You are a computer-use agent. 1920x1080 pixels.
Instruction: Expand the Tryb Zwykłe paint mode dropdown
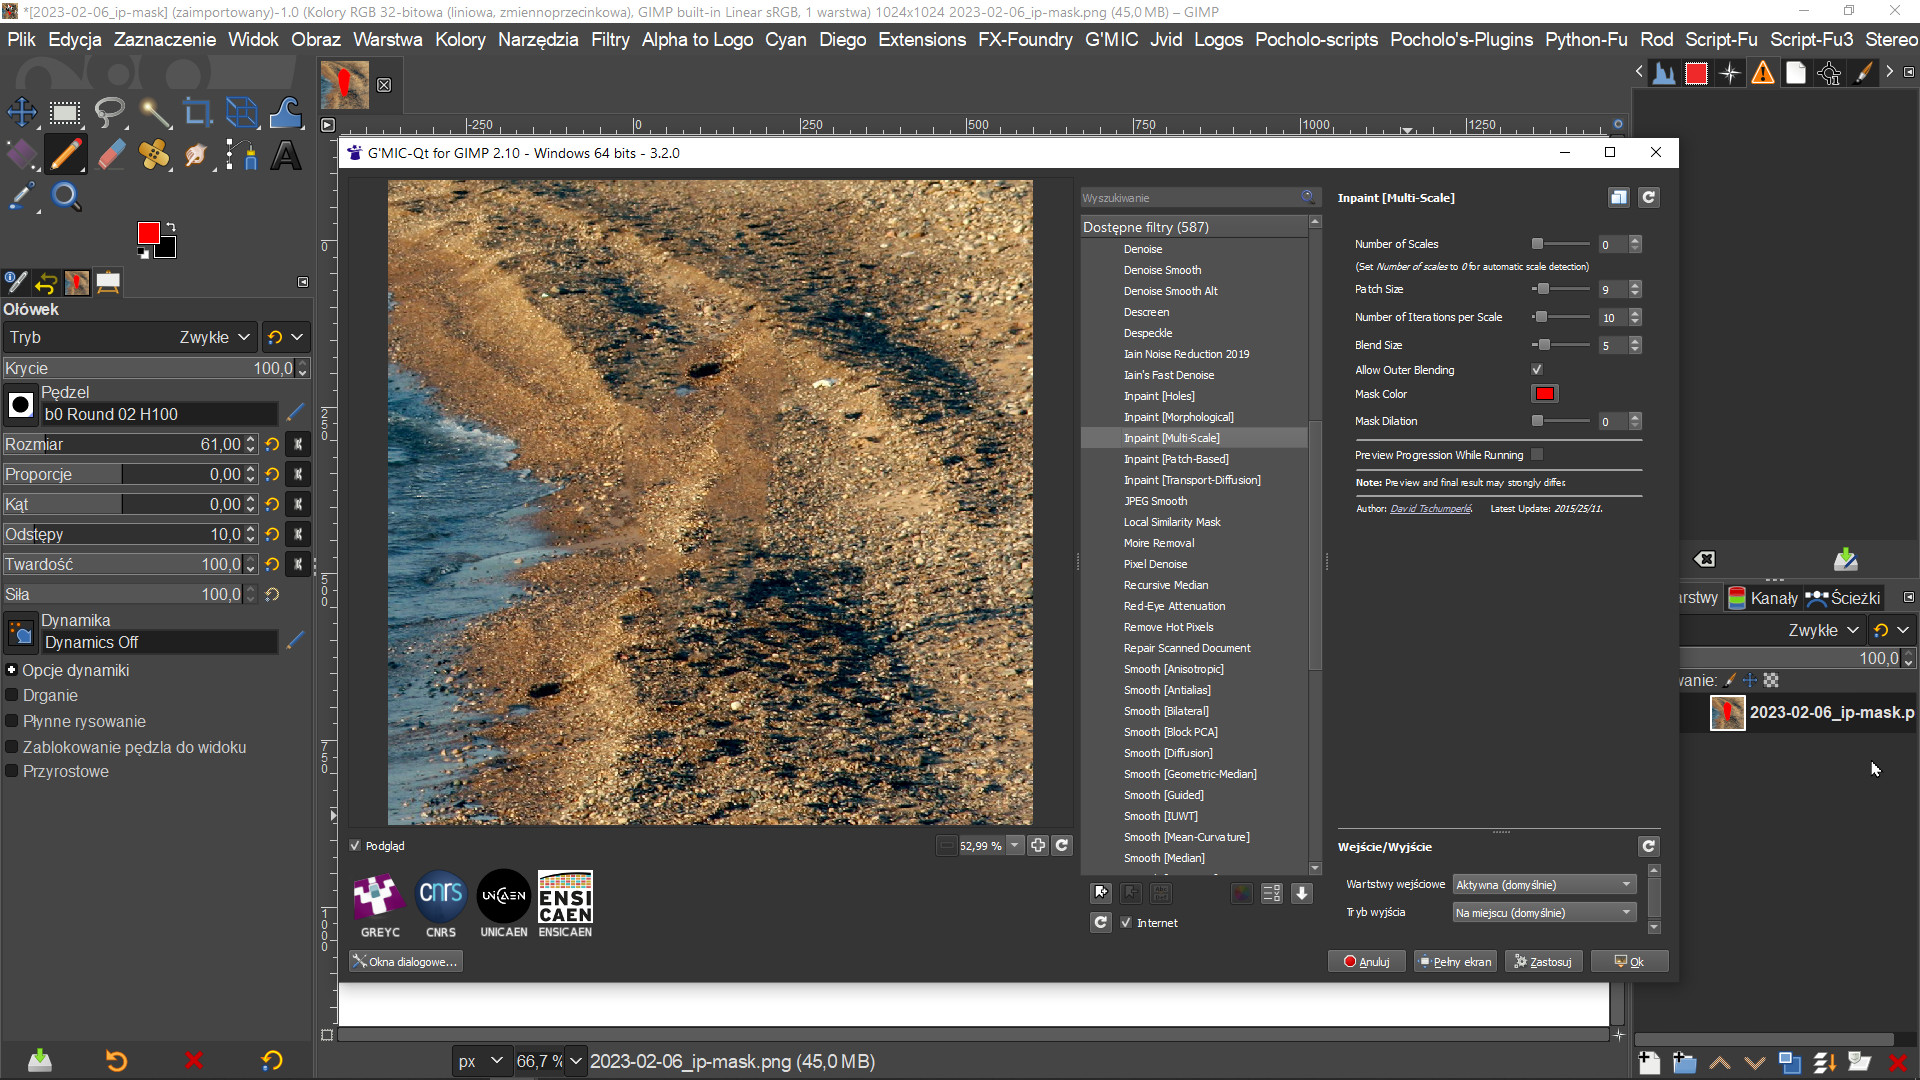pyautogui.click(x=214, y=337)
